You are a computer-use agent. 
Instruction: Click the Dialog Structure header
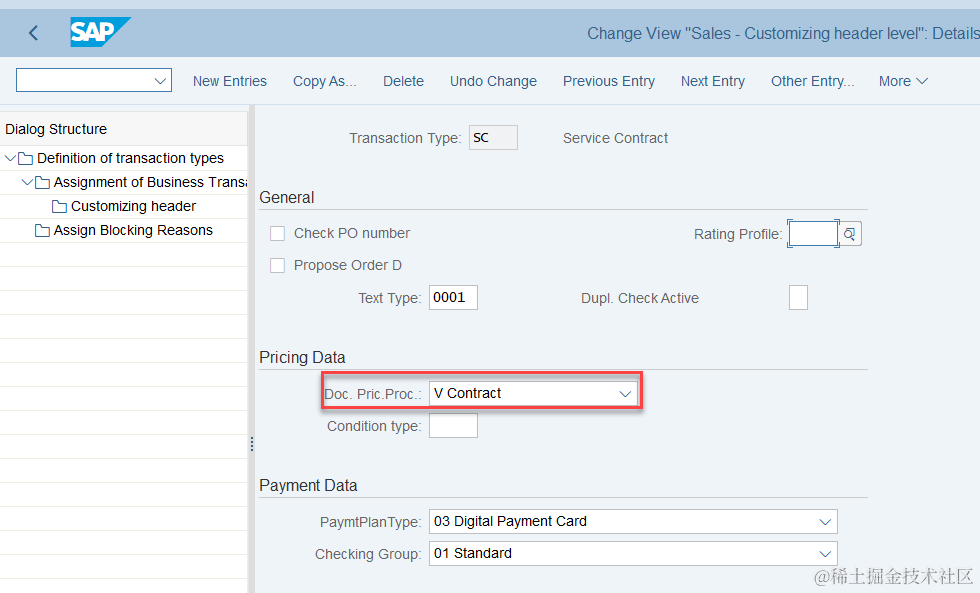coord(56,129)
